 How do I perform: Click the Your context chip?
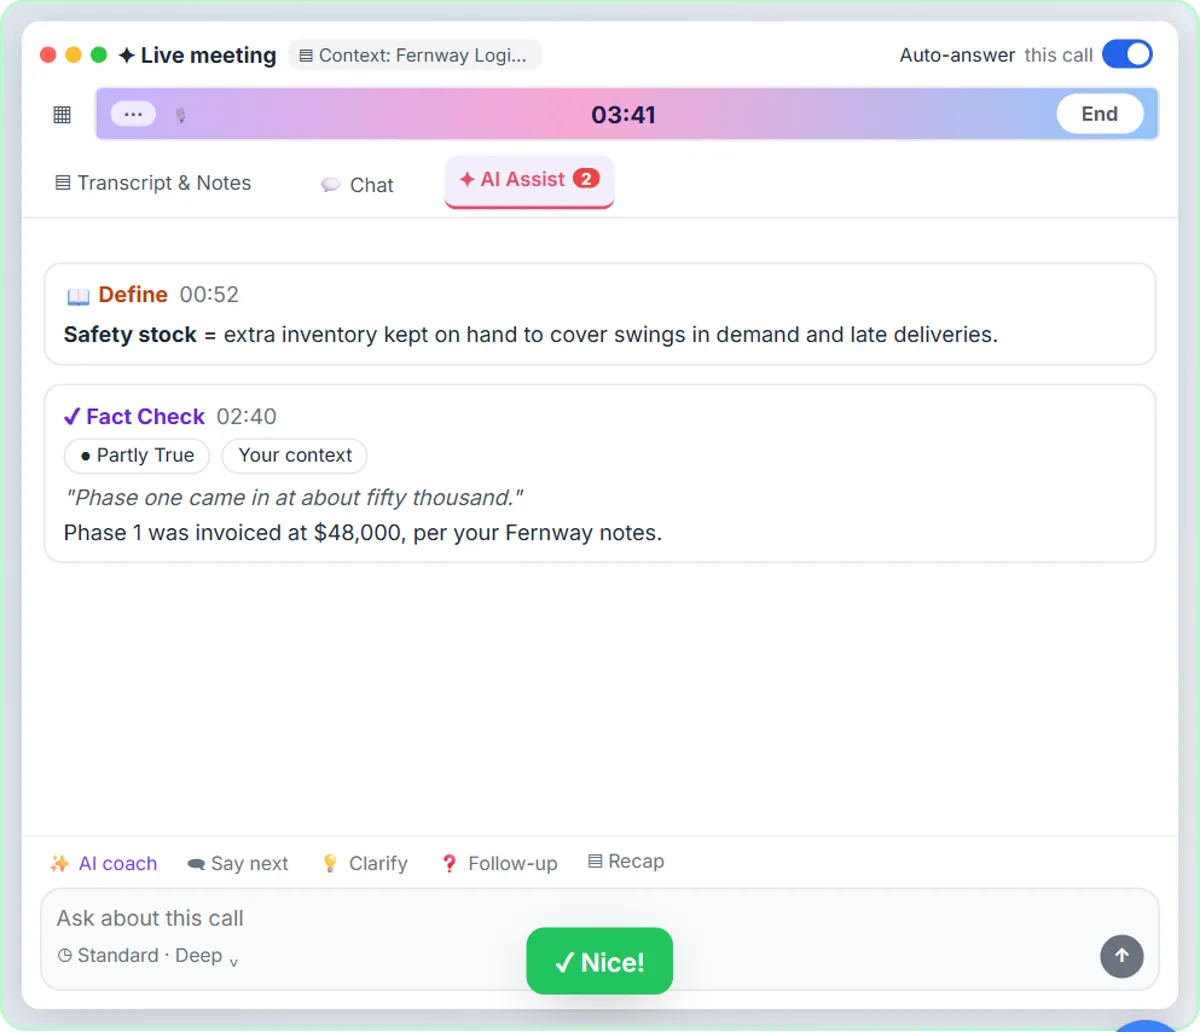(x=295, y=456)
